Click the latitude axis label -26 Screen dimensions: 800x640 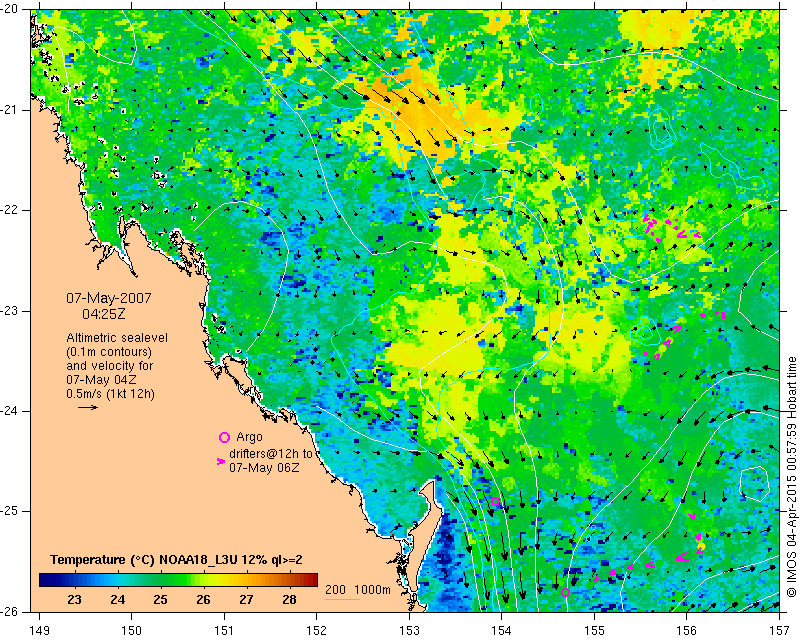pyautogui.click(x=11, y=611)
